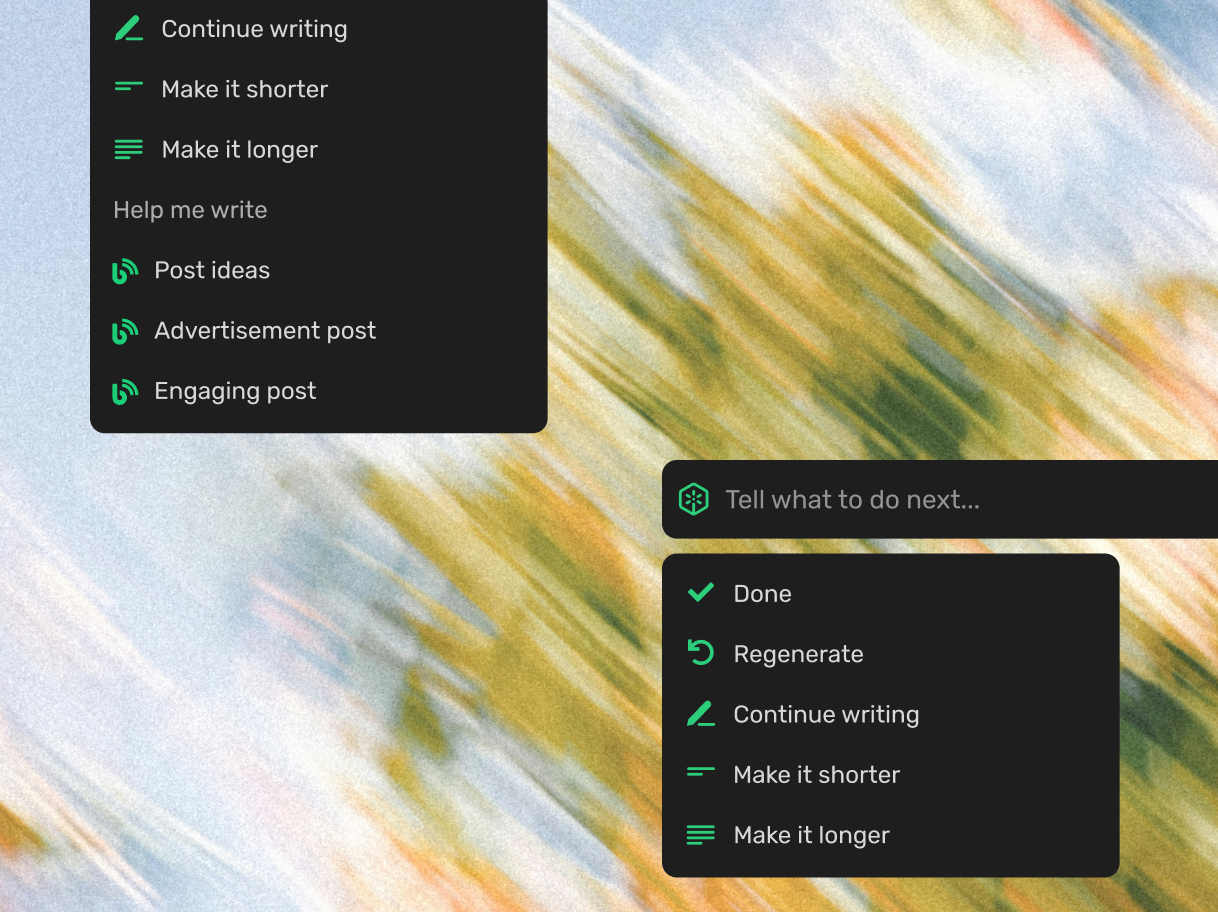Select Make it longer label above Help me write
The image size is (1218, 912).
(239, 150)
